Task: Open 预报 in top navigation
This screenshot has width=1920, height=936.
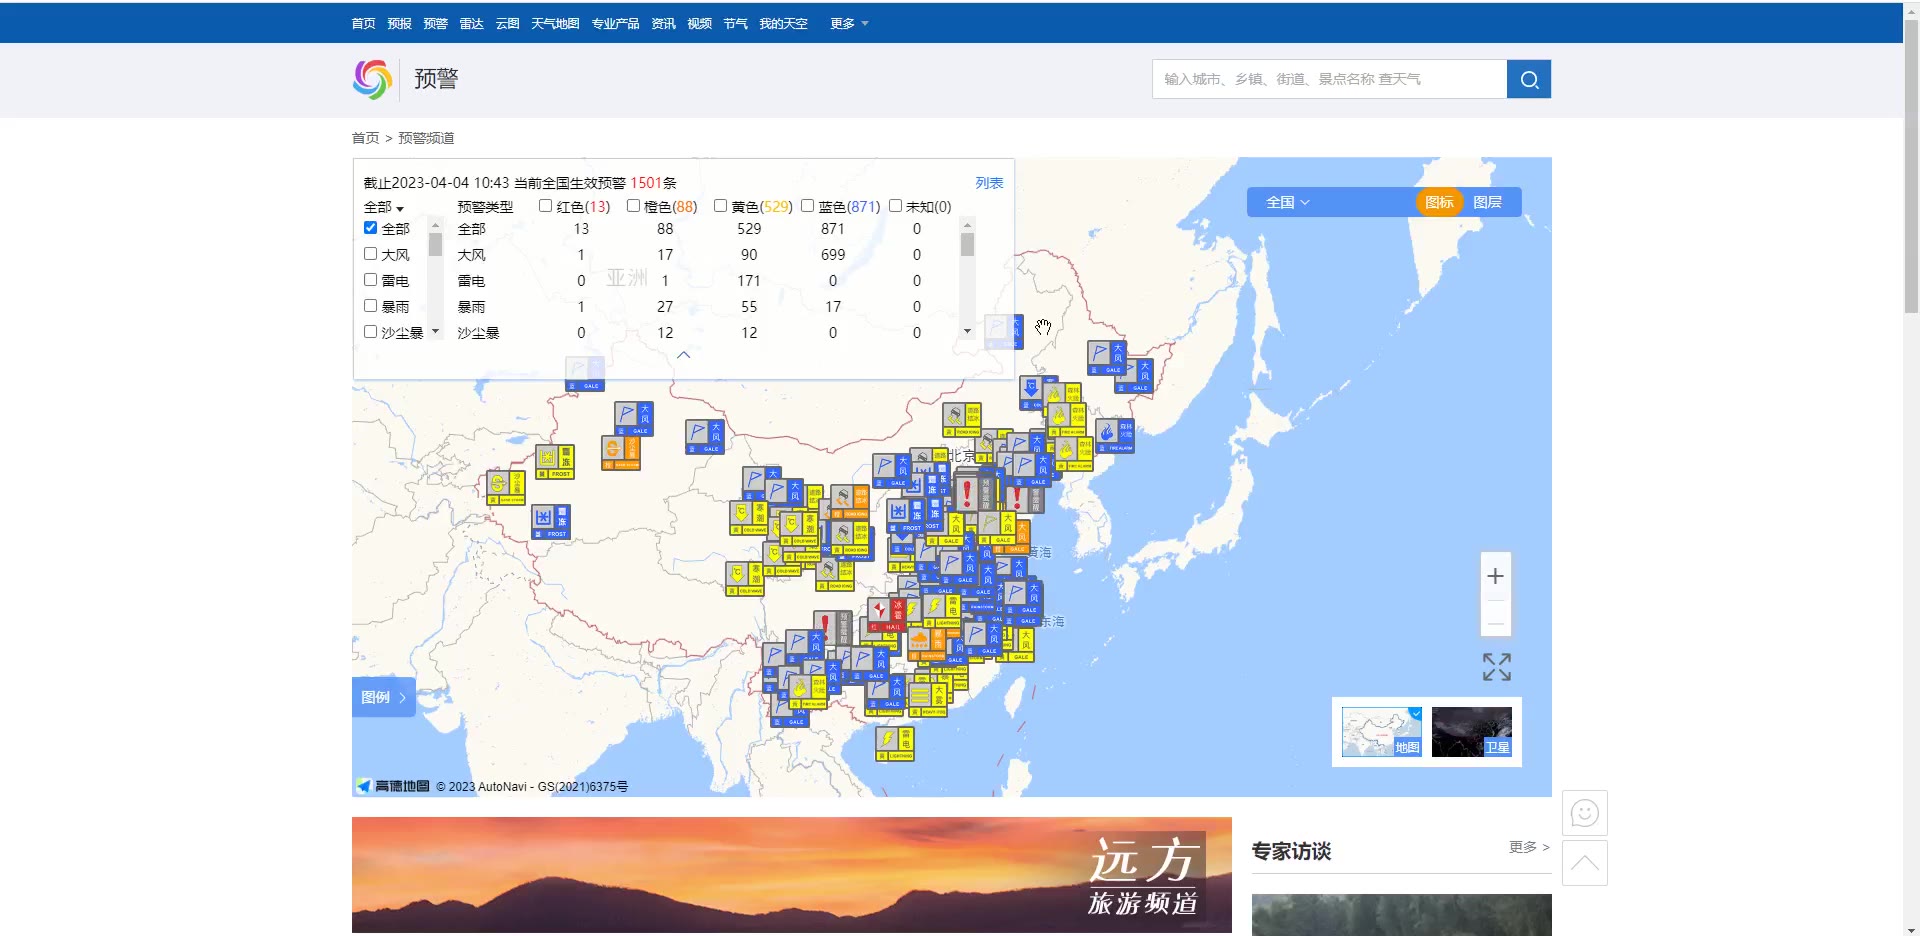Action: 399,23
